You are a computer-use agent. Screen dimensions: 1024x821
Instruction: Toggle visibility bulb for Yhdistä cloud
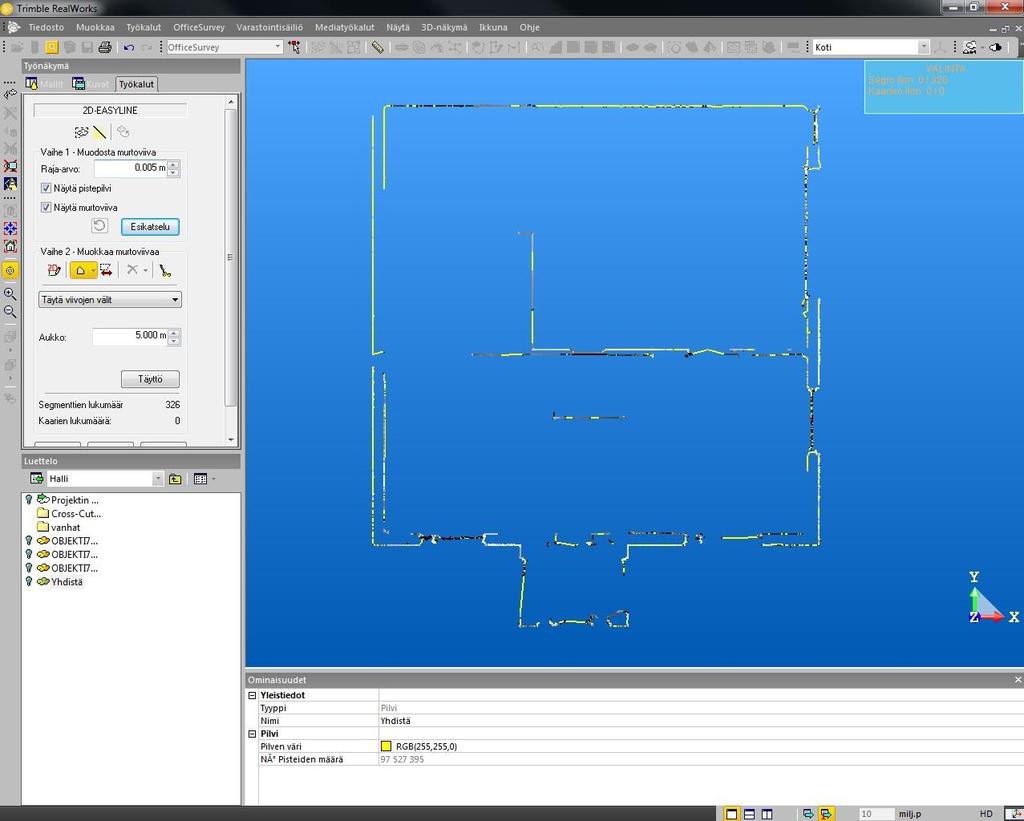29,581
